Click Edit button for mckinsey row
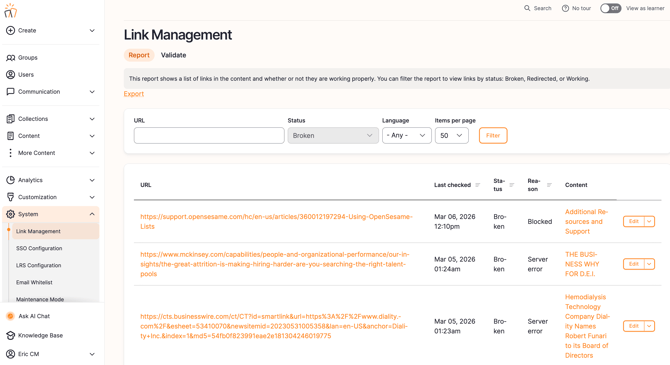Viewport: 670px width, 365px height. 634,264
